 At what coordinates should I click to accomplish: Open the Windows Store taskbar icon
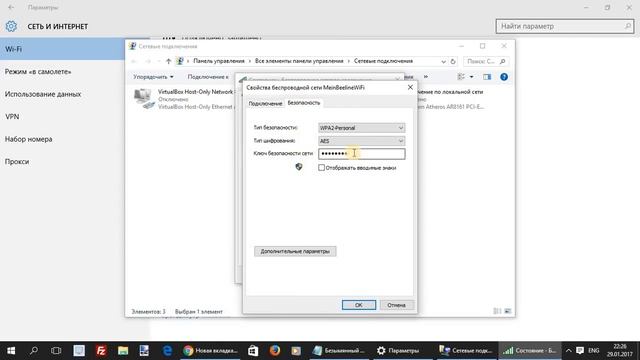(x=253, y=351)
